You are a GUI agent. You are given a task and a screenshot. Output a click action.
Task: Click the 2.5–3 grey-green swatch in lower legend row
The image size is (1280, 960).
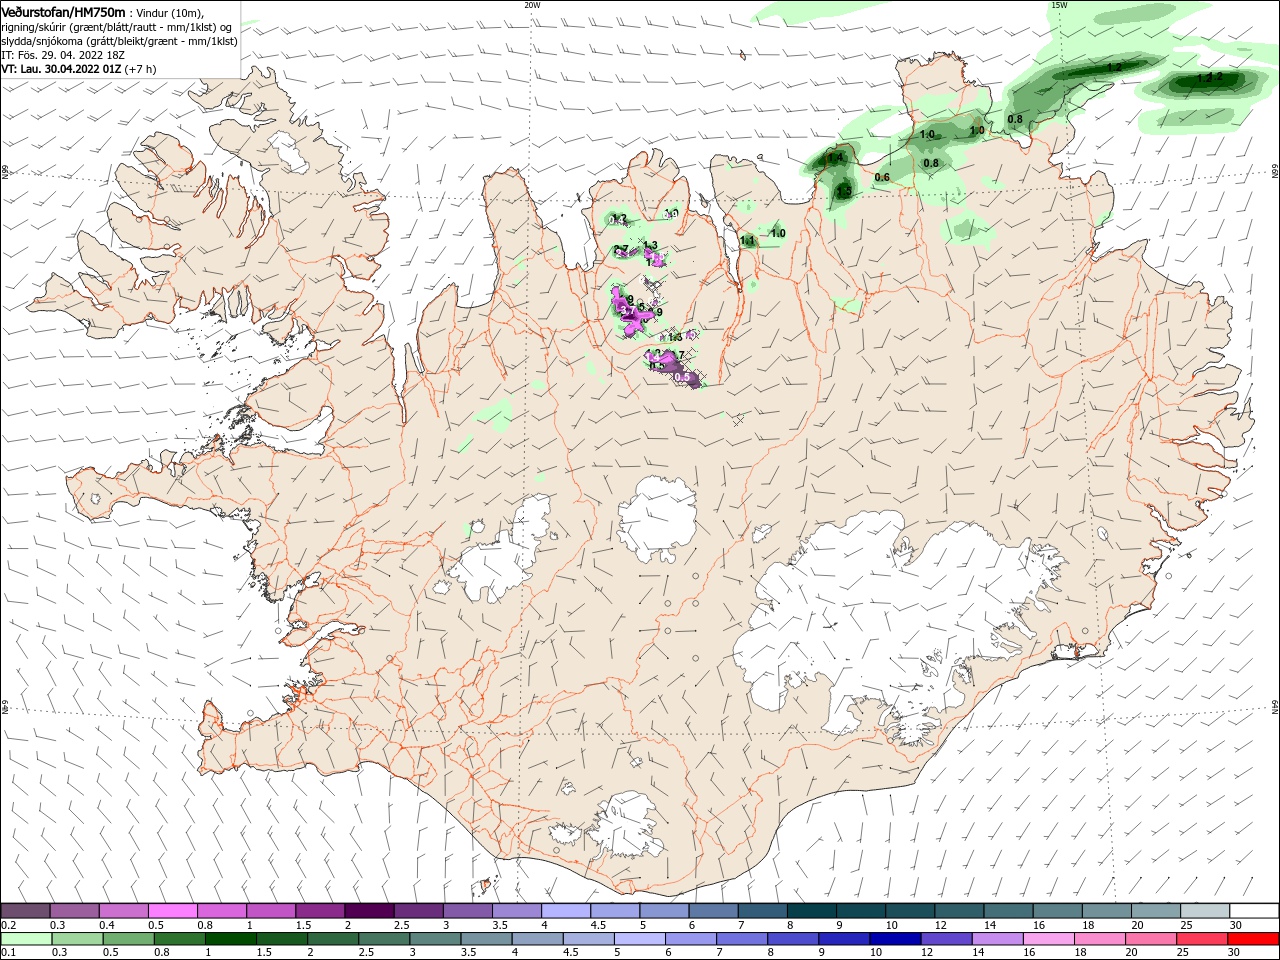pos(384,939)
